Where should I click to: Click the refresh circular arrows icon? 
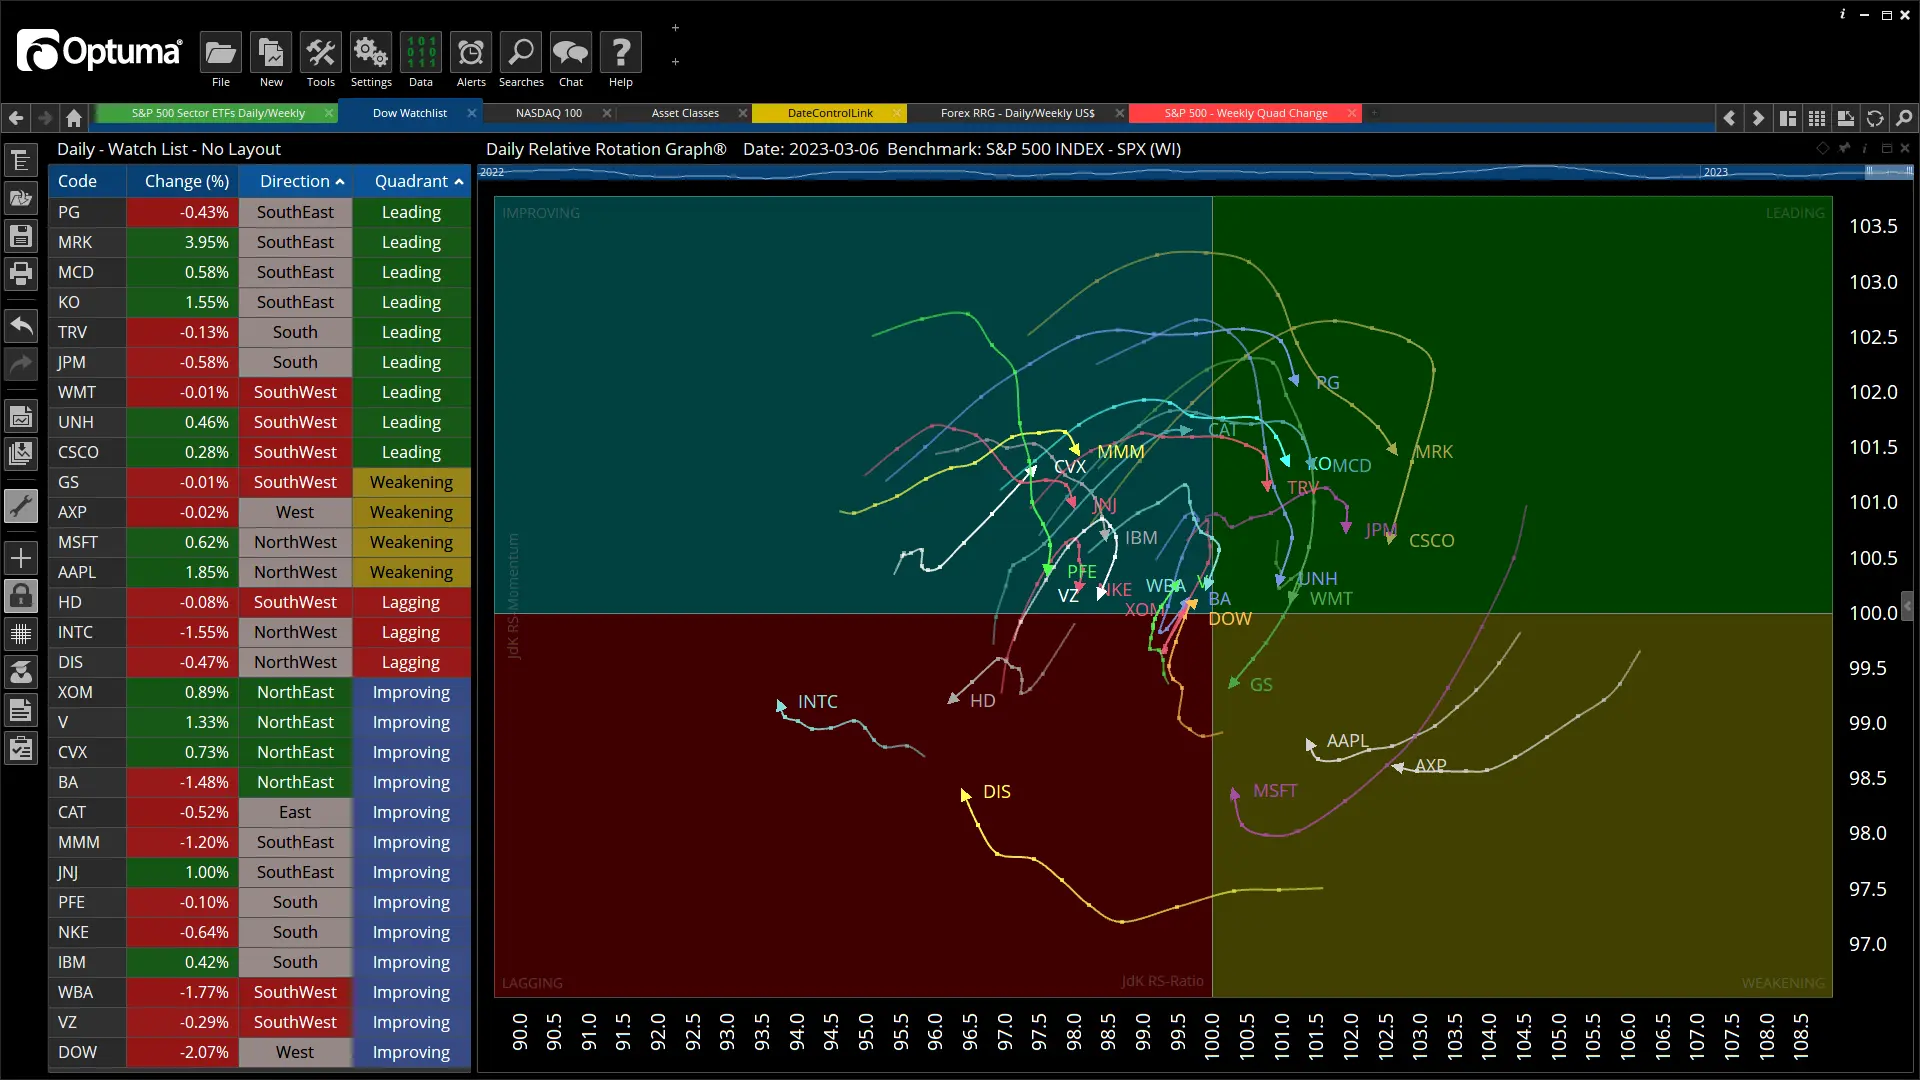click(1875, 118)
